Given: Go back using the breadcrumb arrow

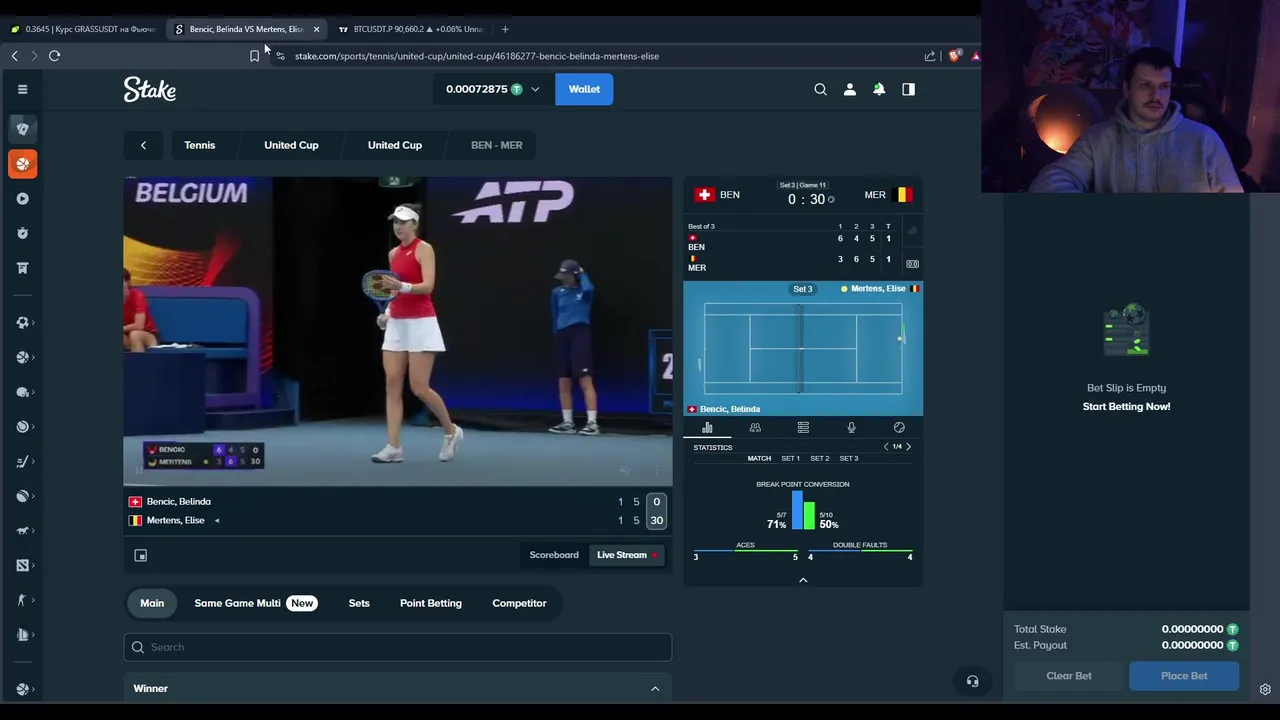Looking at the screenshot, I should pos(143,145).
